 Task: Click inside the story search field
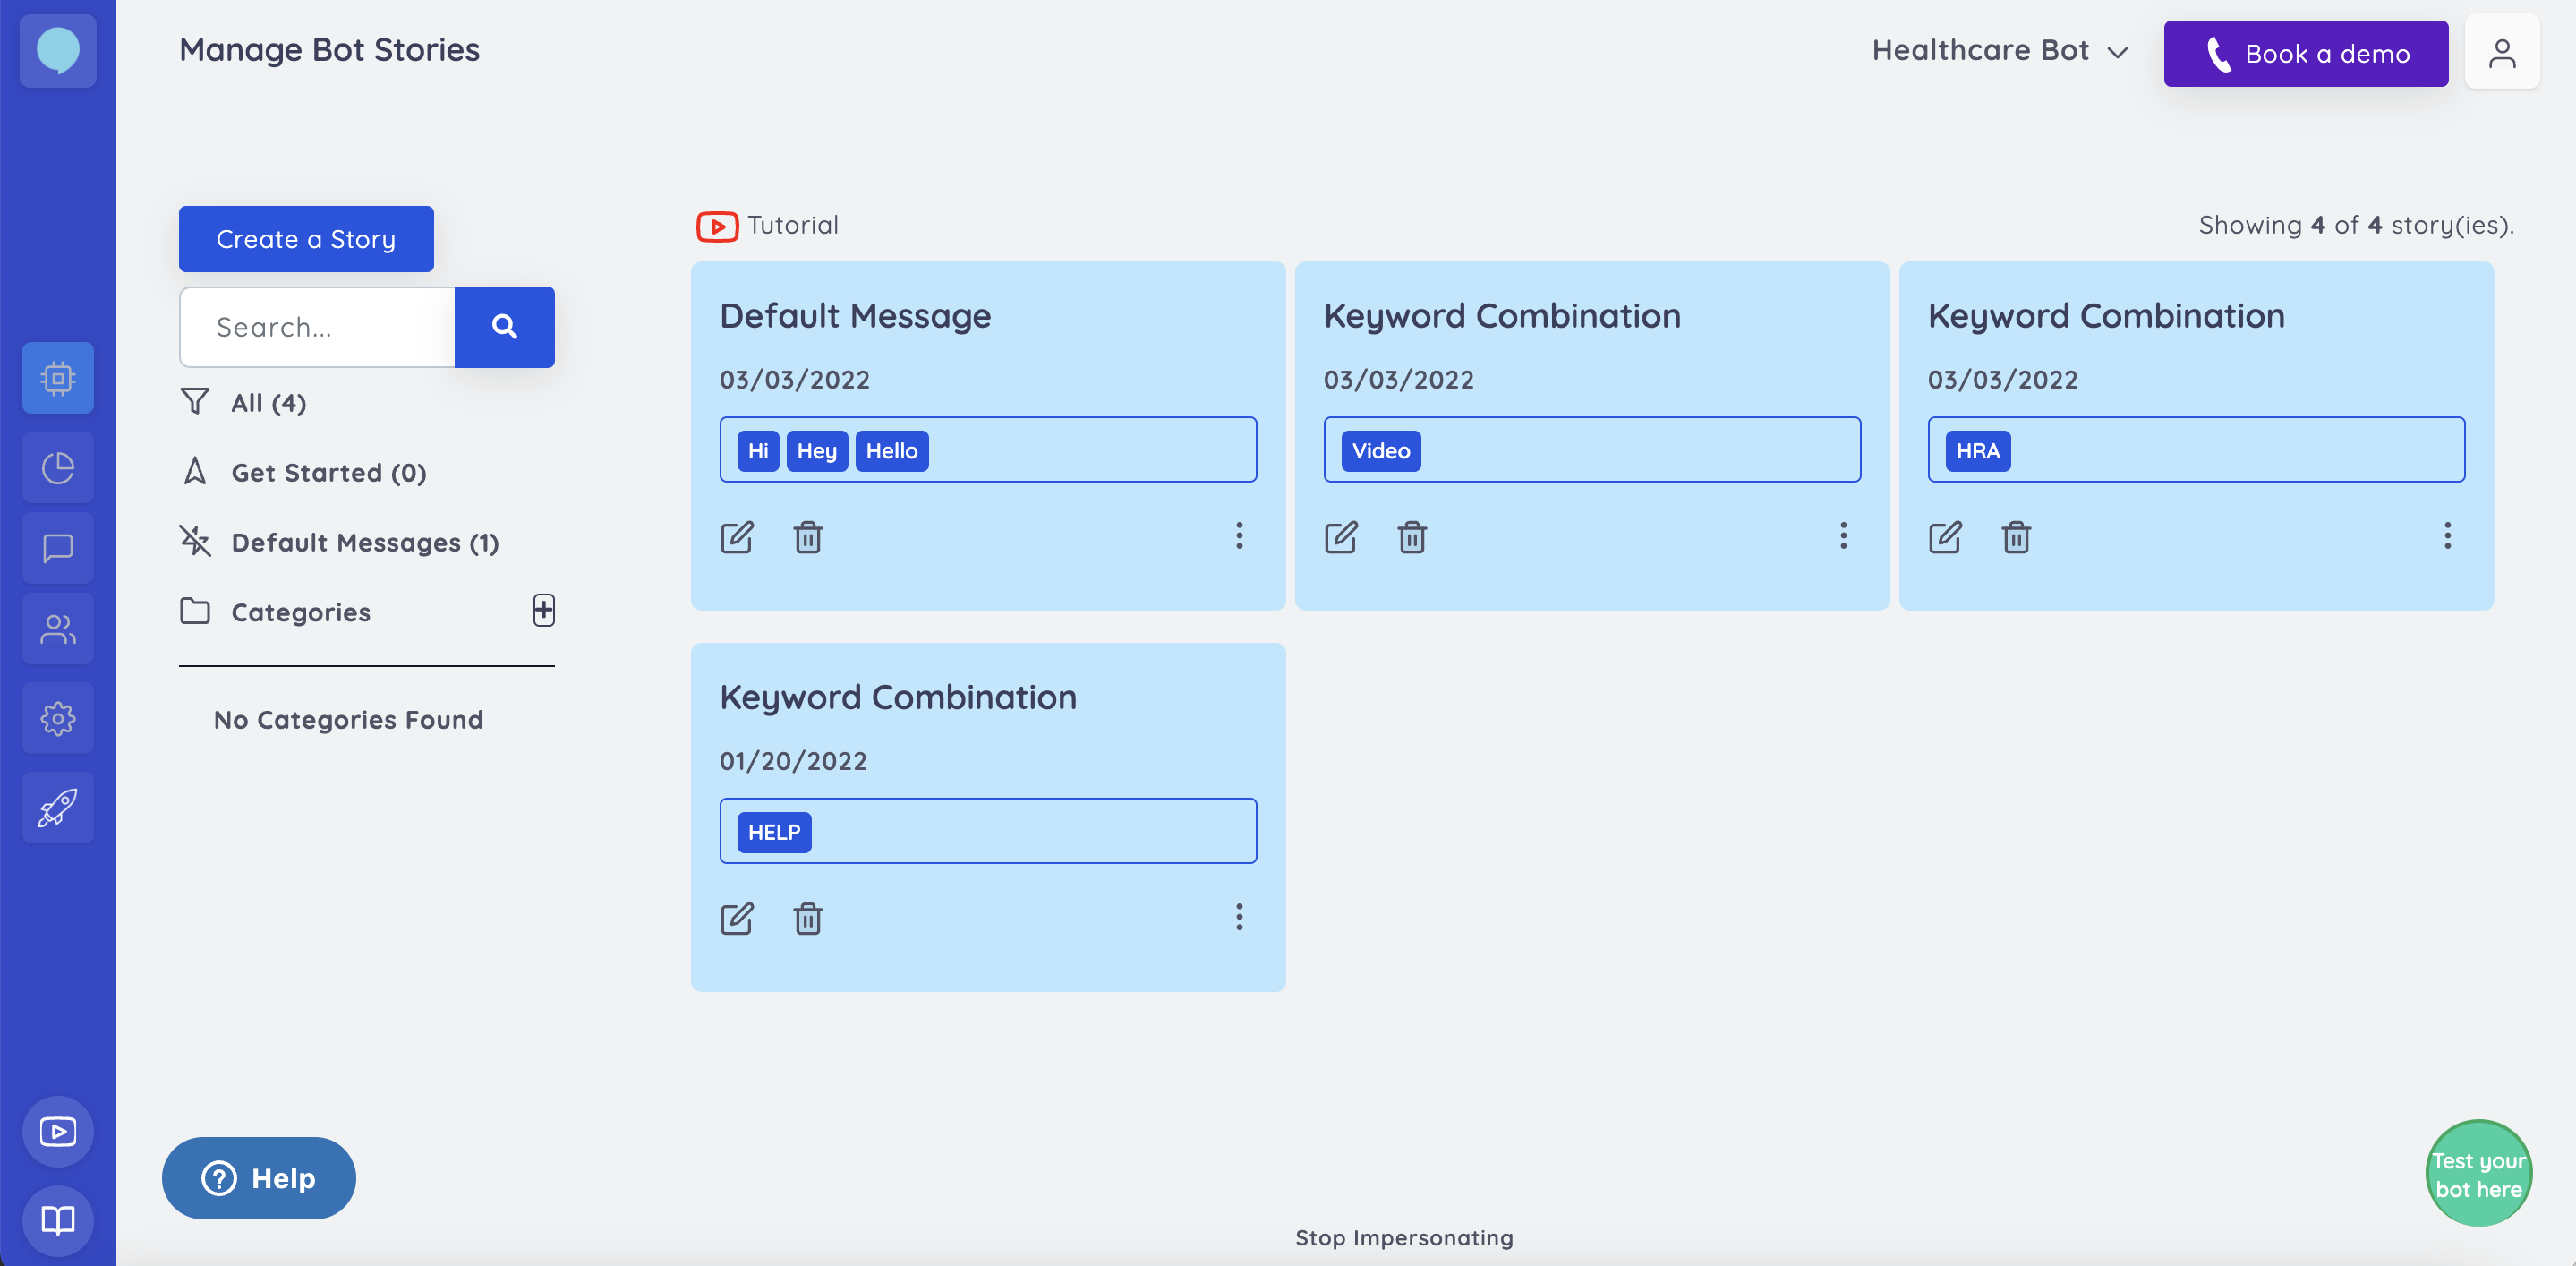click(x=316, y=327)
